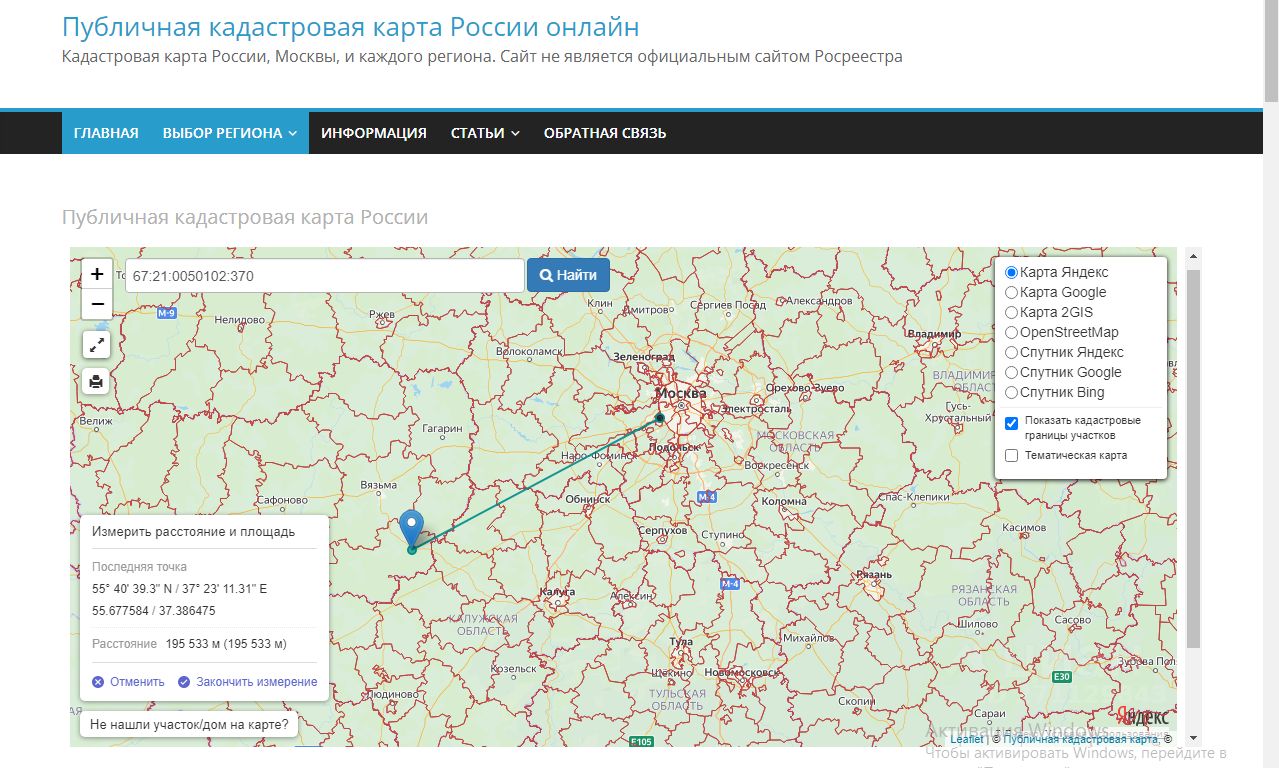The height and width of the screenshot is (768, 1279).
Task: Open ОБРАТНАЯ СВЯЗЬ menu item
Action: pyautogui.click(x=605, y=133)
